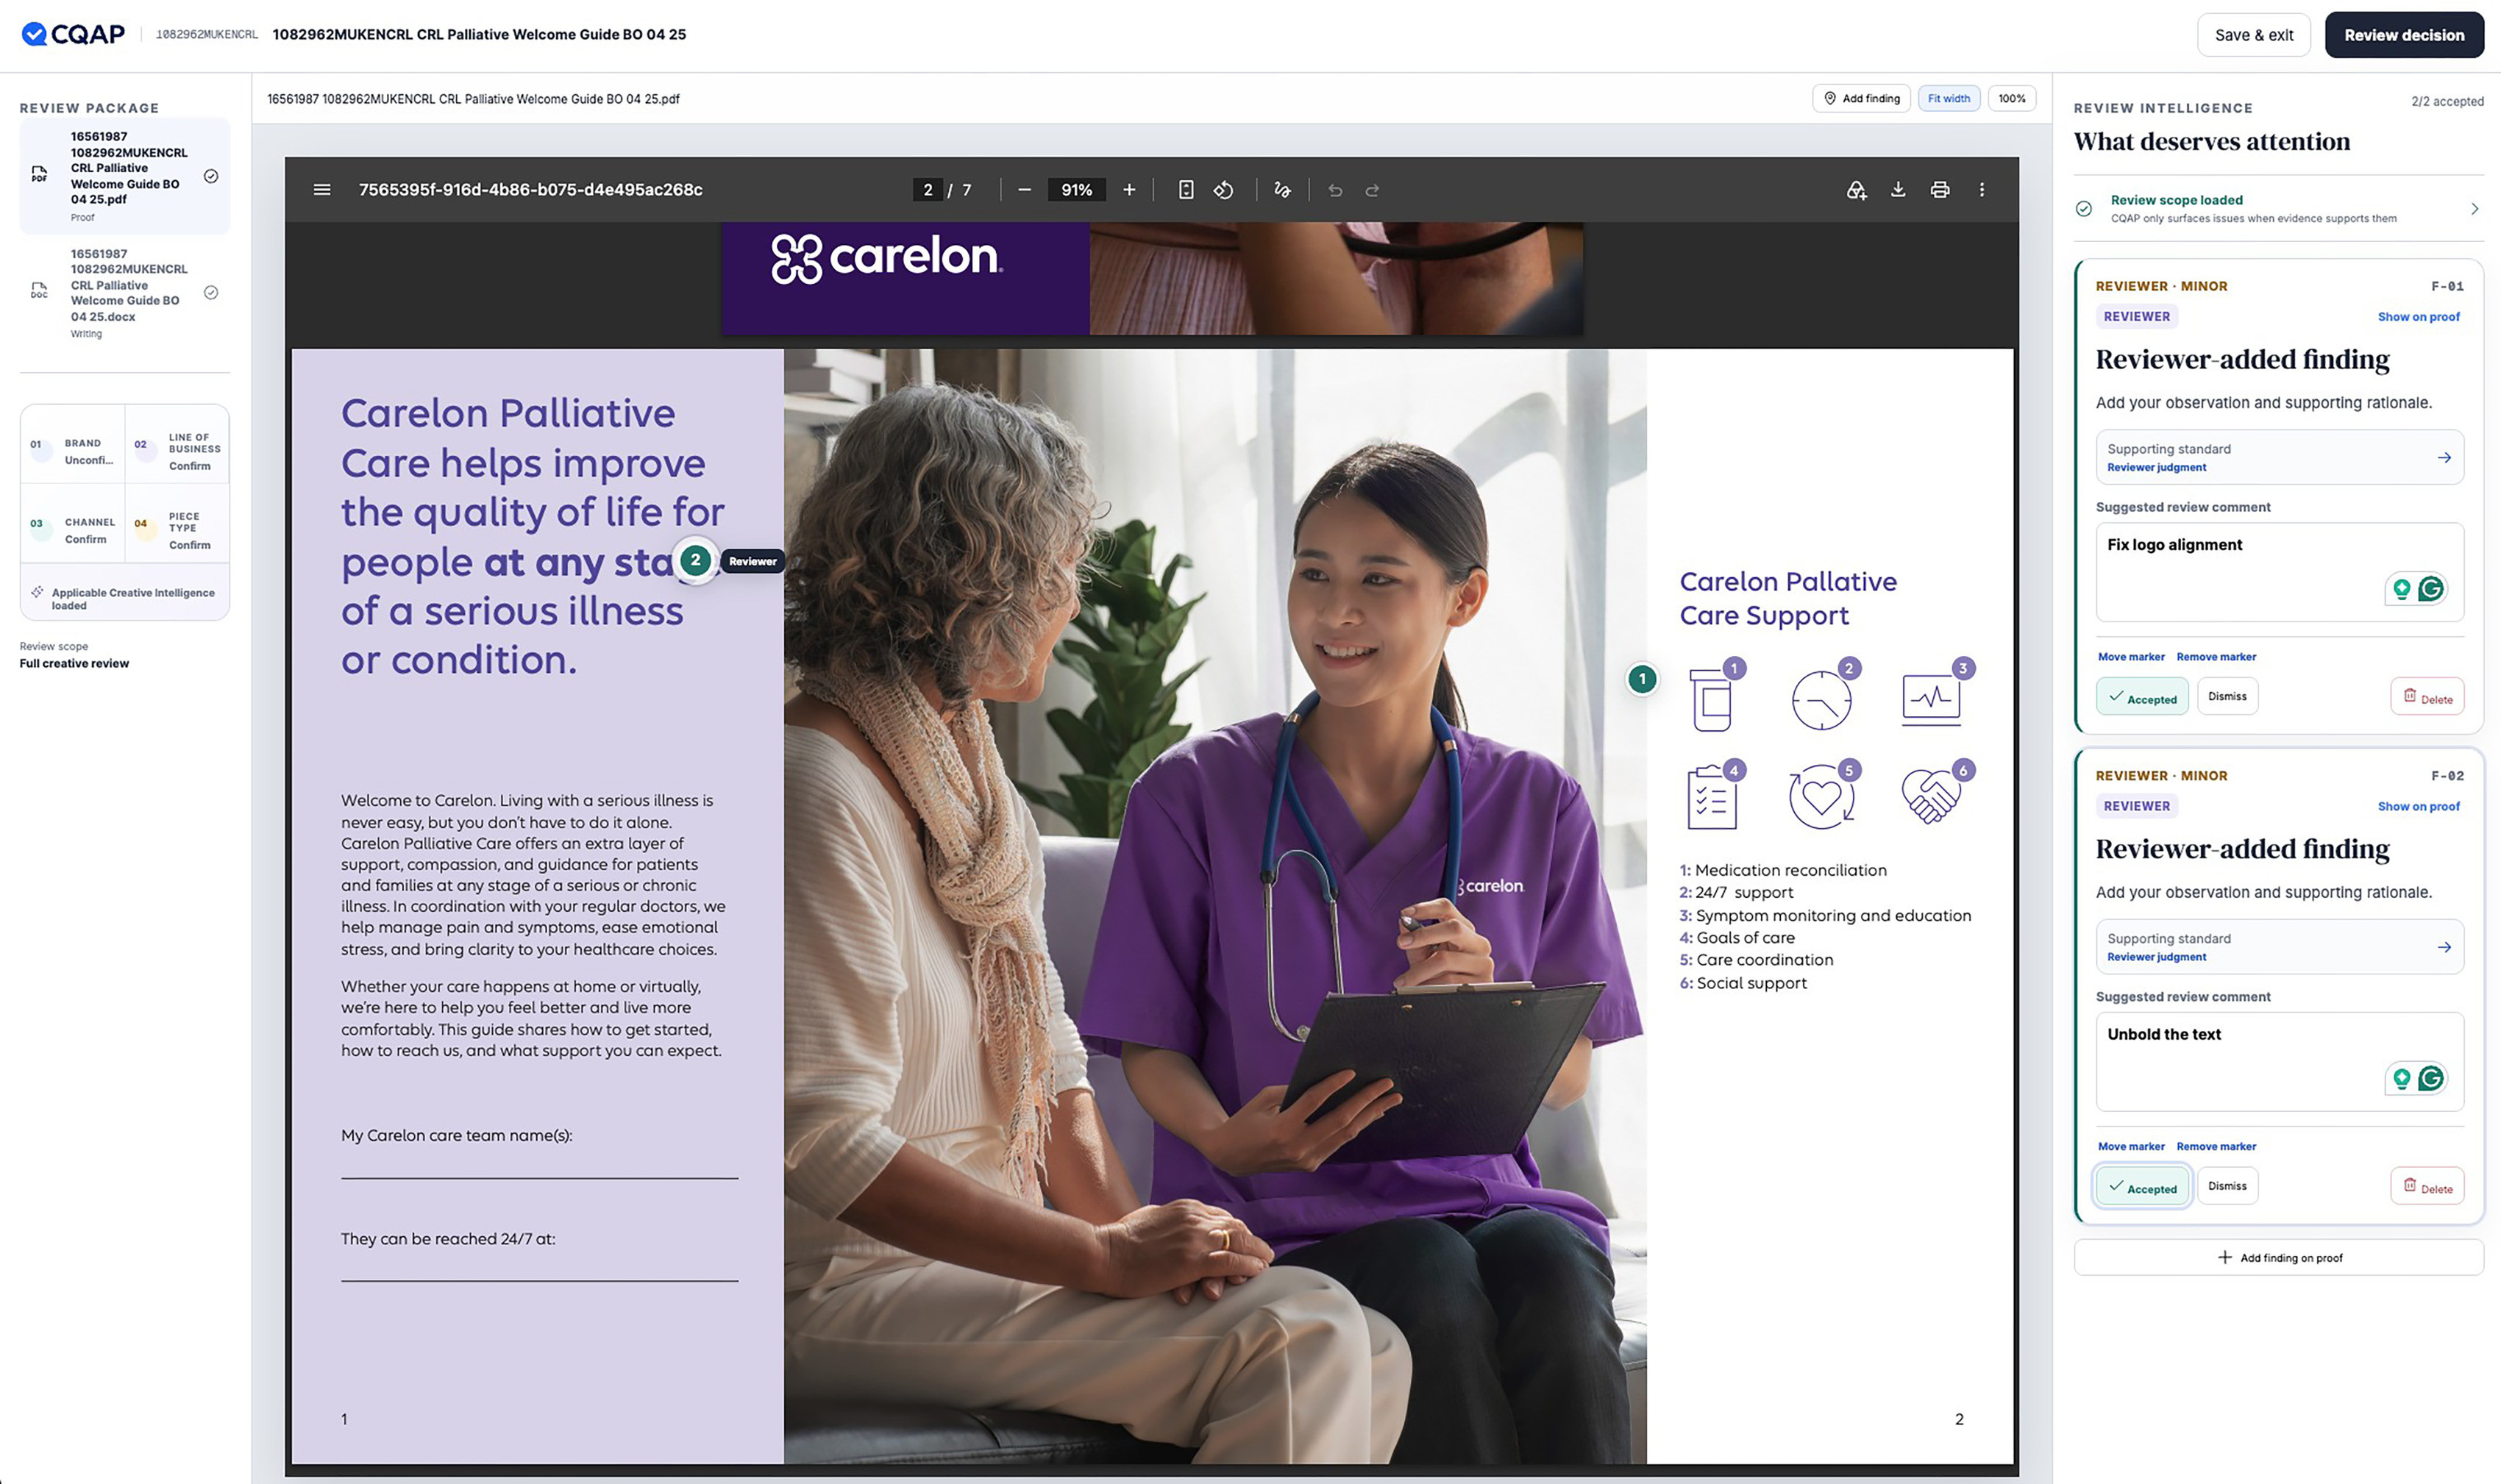Image resolution: width=2501 pixels, height=1484 pixels.
Task: Toggle Accepted on finding F-02
Action: [x=2142, y=1187]
